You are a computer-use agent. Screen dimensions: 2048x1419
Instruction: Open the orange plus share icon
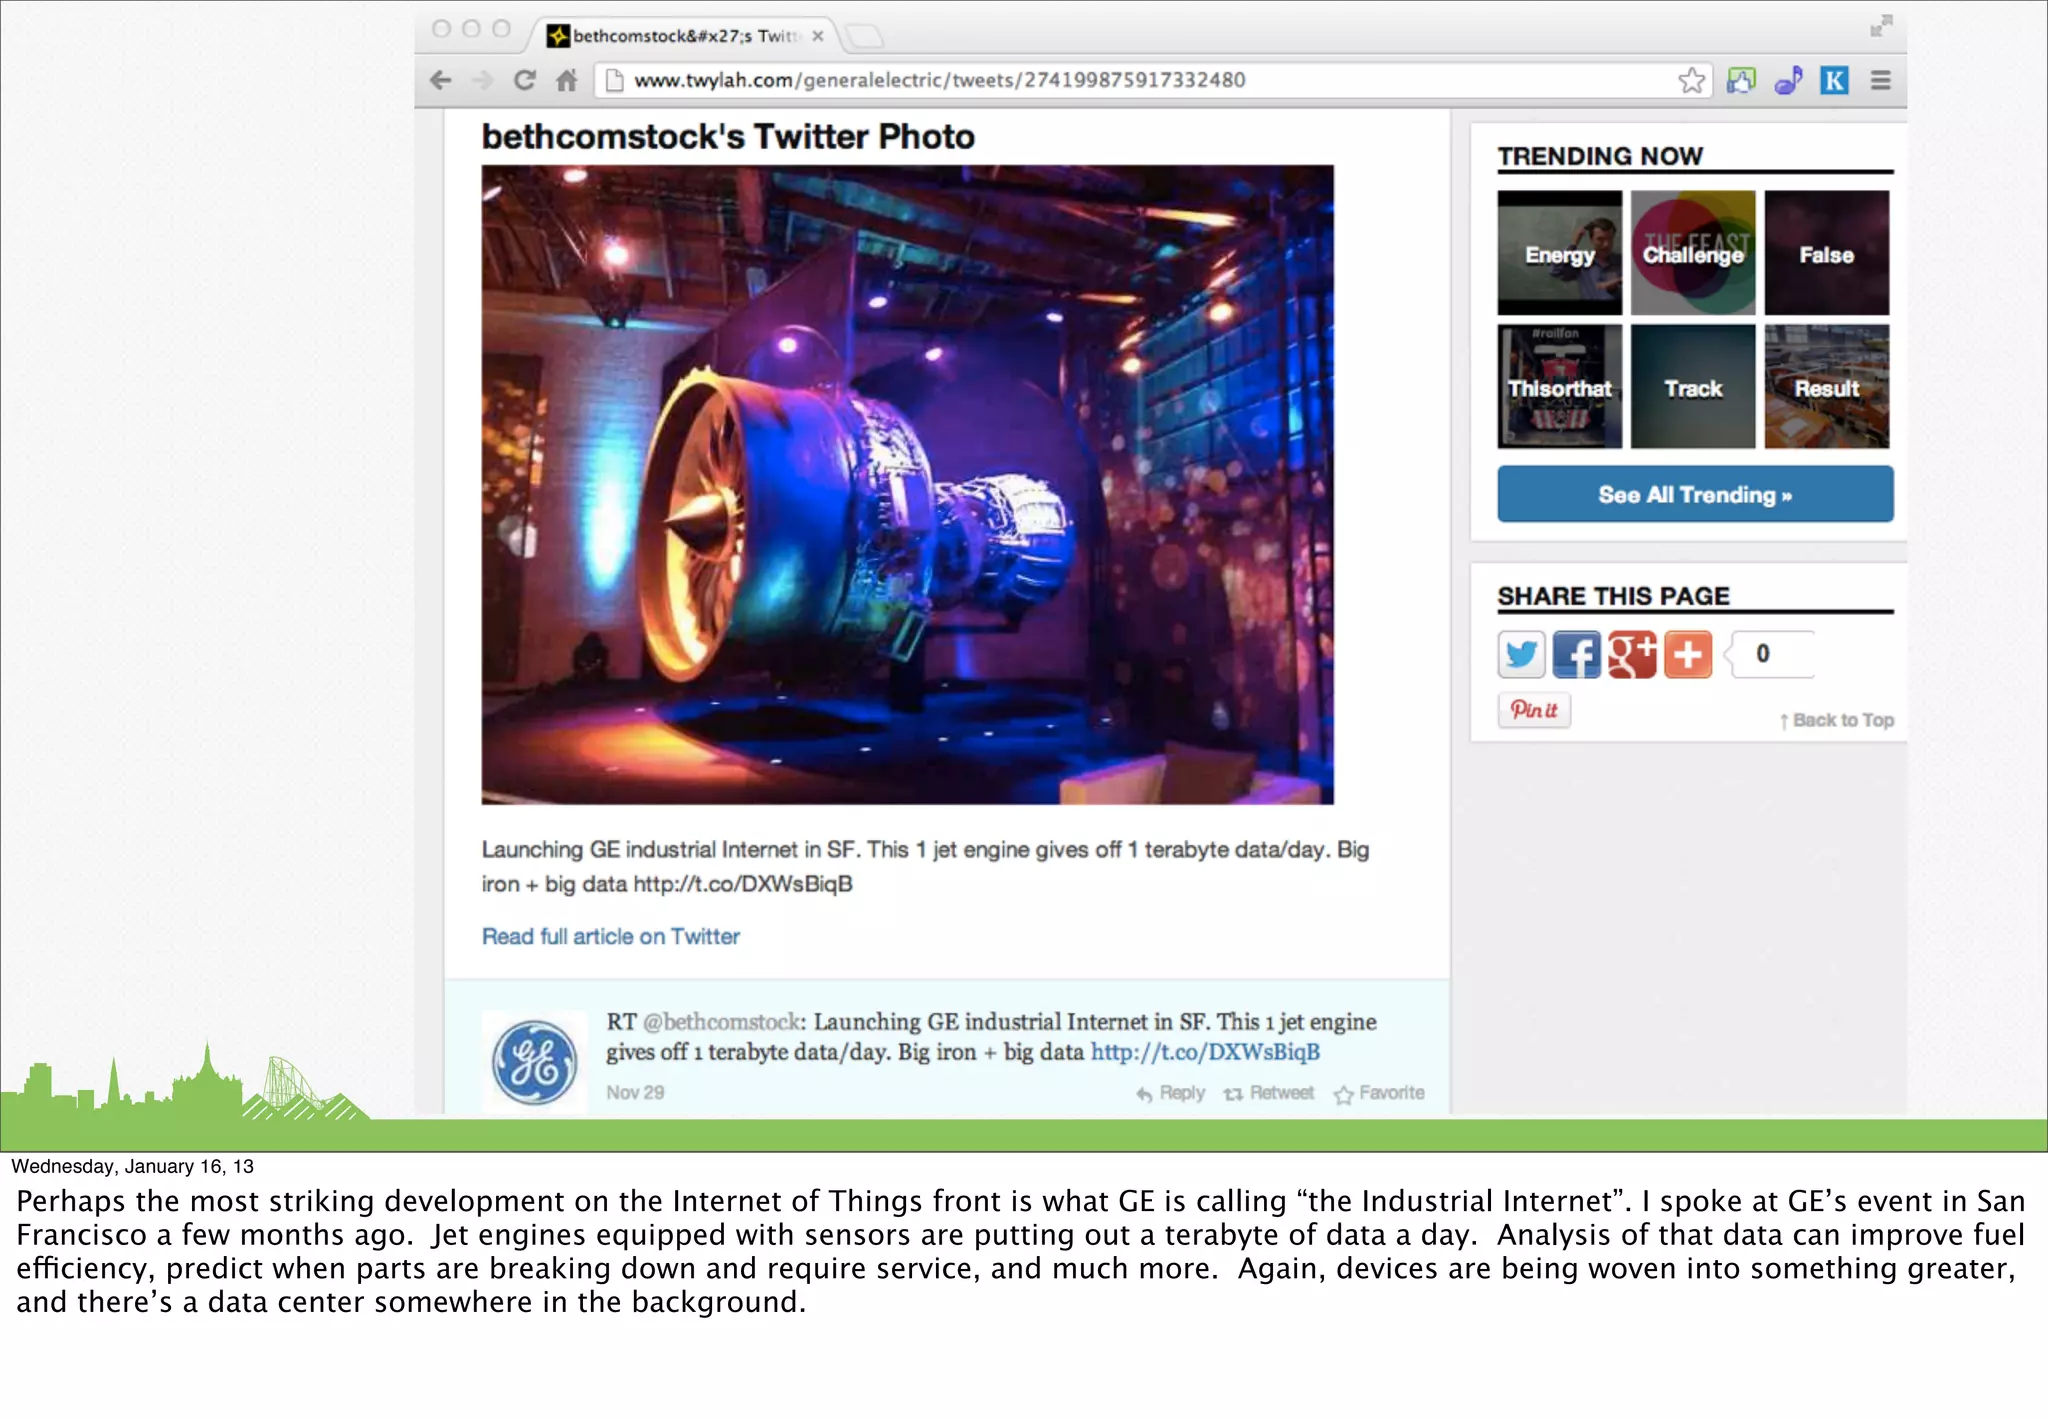tap(1688, 655)
